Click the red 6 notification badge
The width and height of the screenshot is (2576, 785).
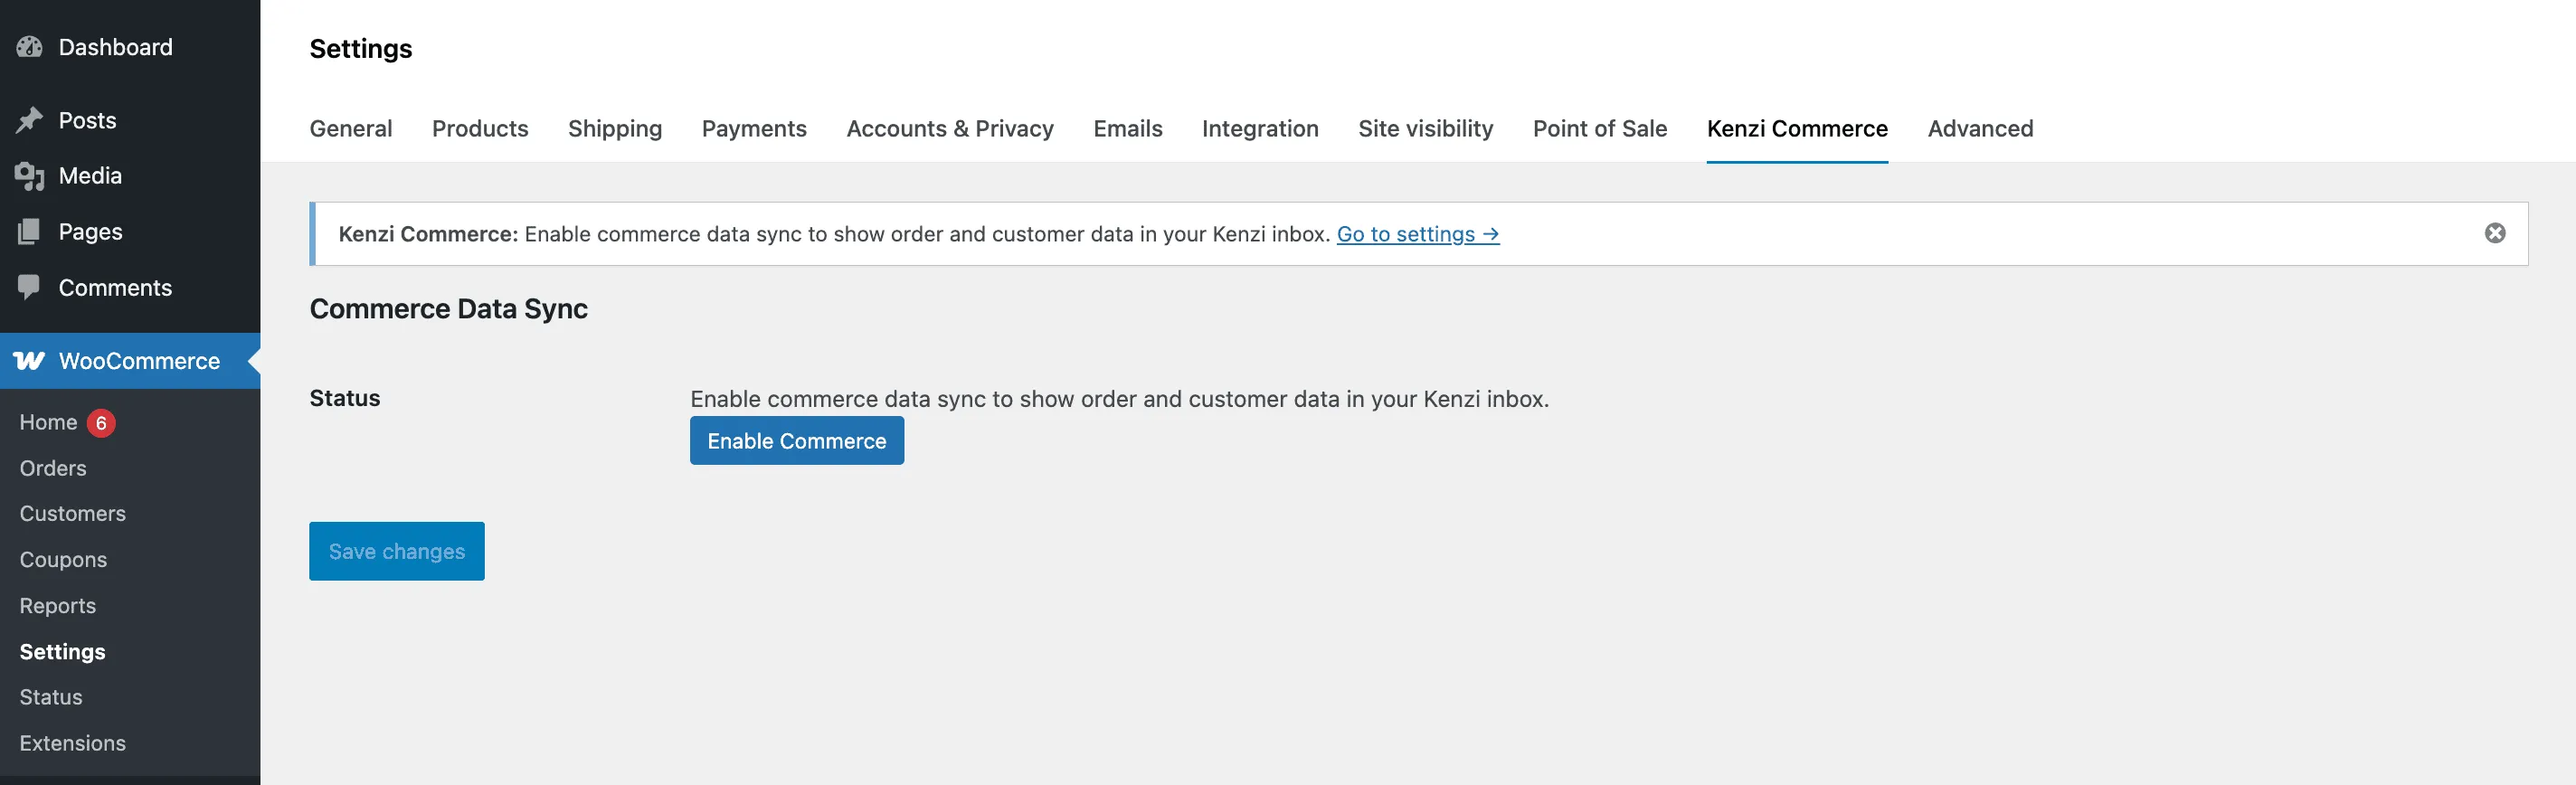(101, 423)
